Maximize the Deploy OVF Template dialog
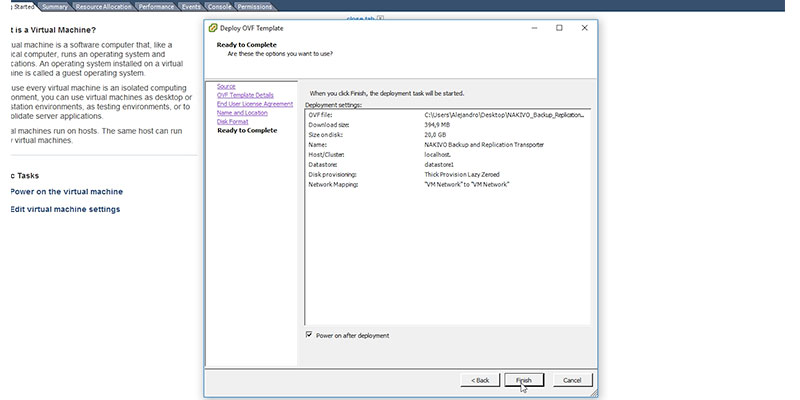 click(x=559, y=28)
